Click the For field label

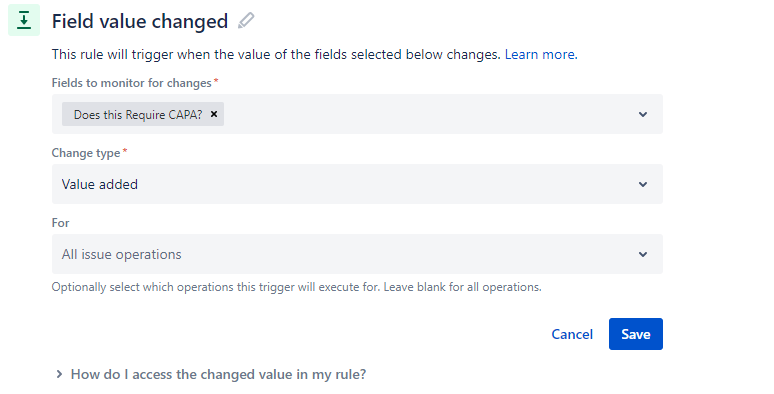[x=60, y=223]
